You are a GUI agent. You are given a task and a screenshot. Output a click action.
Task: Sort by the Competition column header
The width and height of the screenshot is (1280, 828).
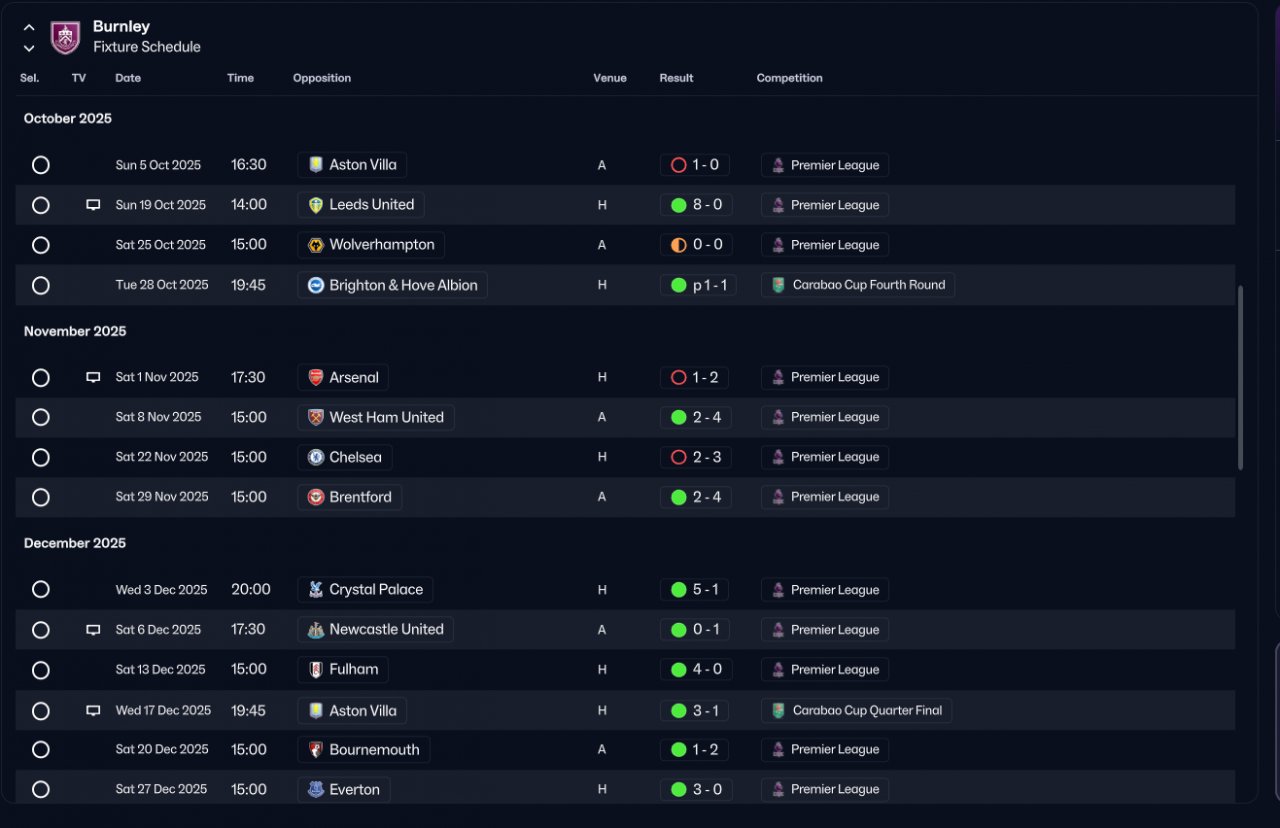790,78
